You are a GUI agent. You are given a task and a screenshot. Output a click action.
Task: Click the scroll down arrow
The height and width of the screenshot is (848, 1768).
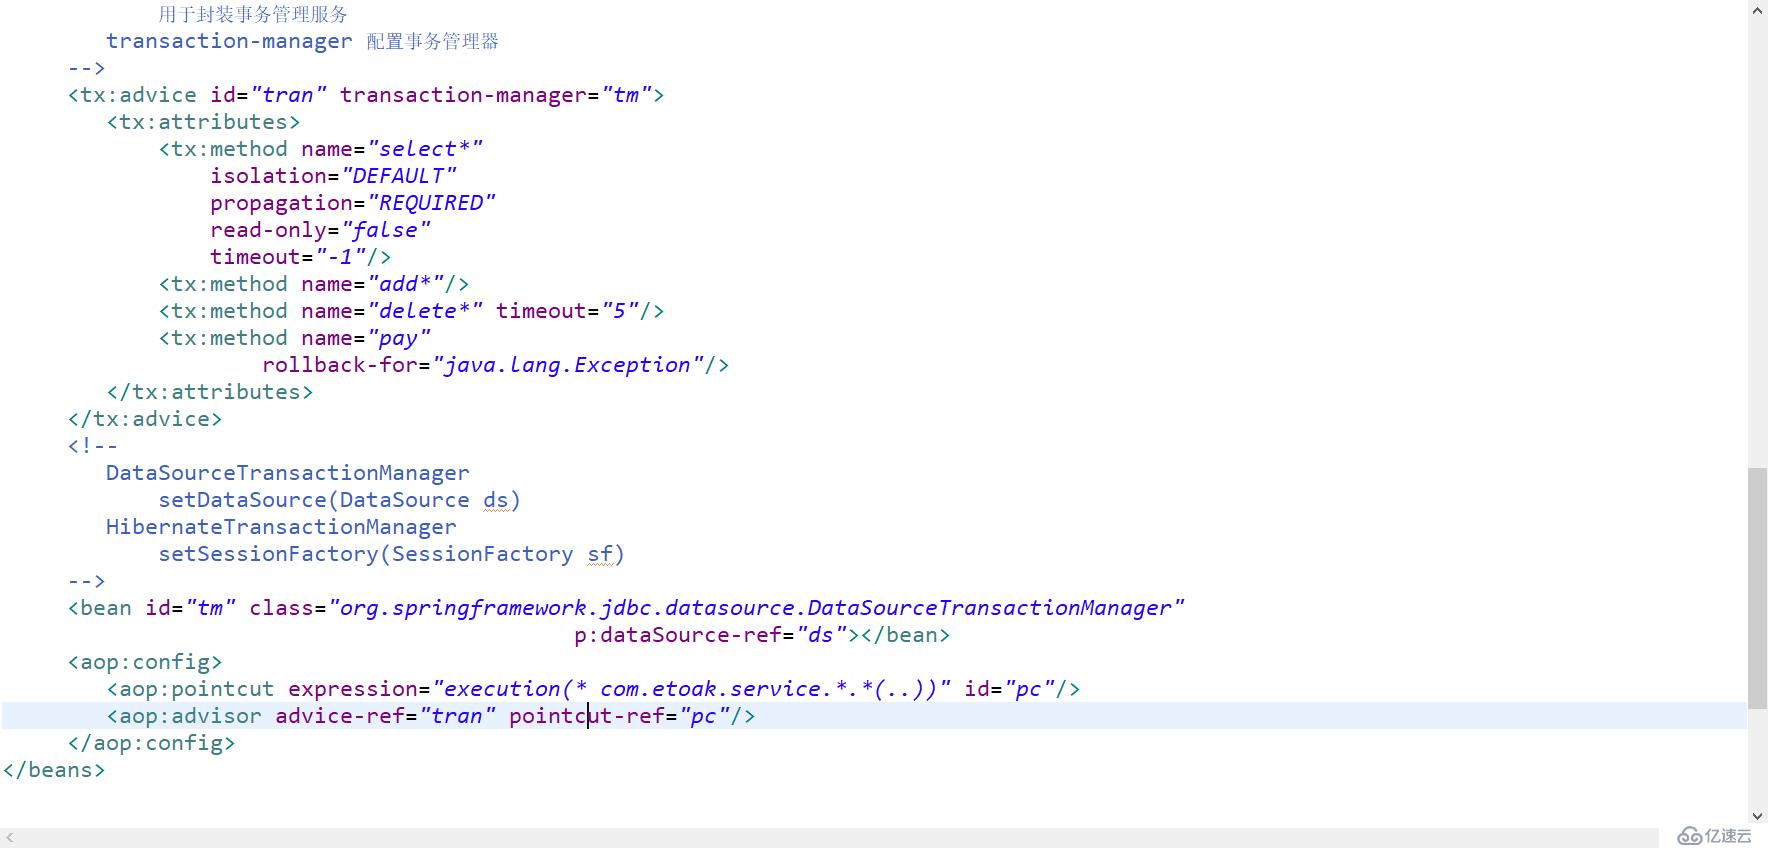(1757, 817)
